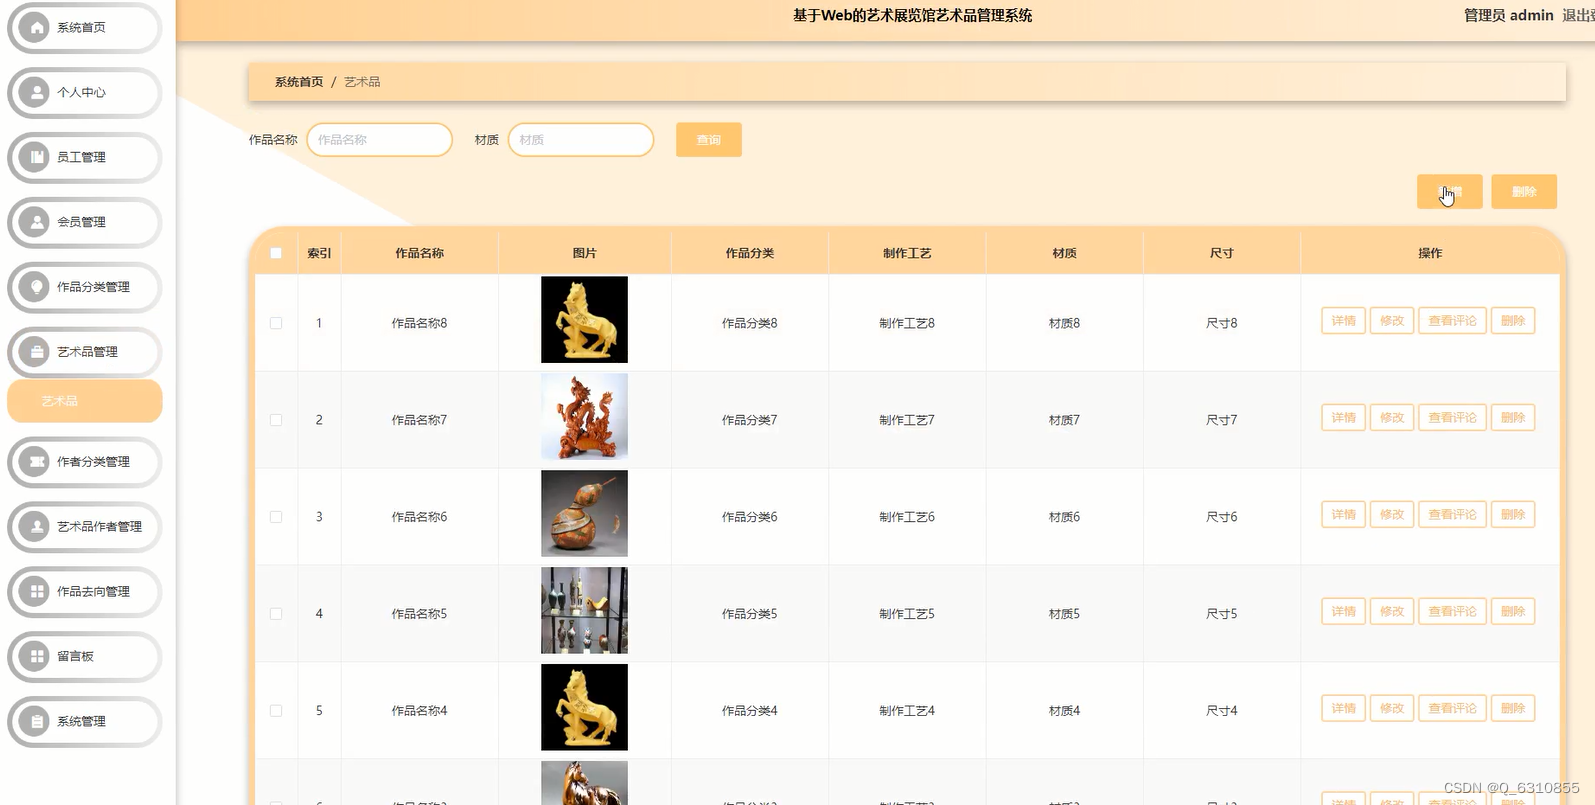This screenshot has width=1595, height=805.
Task: Open 个人中心 menu
Action: [85, 93]
